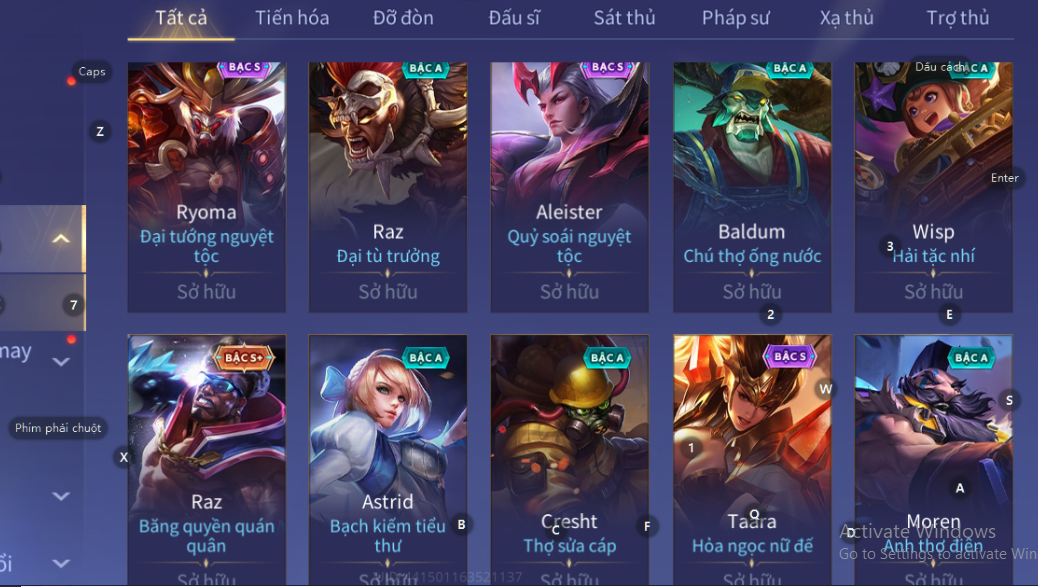Click the BẬC A badge on Baldum card

click(790, 69)
